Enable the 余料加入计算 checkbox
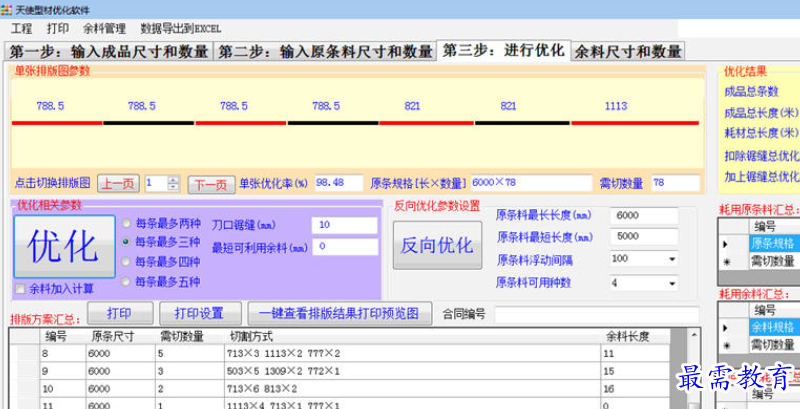 tap(20, 289)
